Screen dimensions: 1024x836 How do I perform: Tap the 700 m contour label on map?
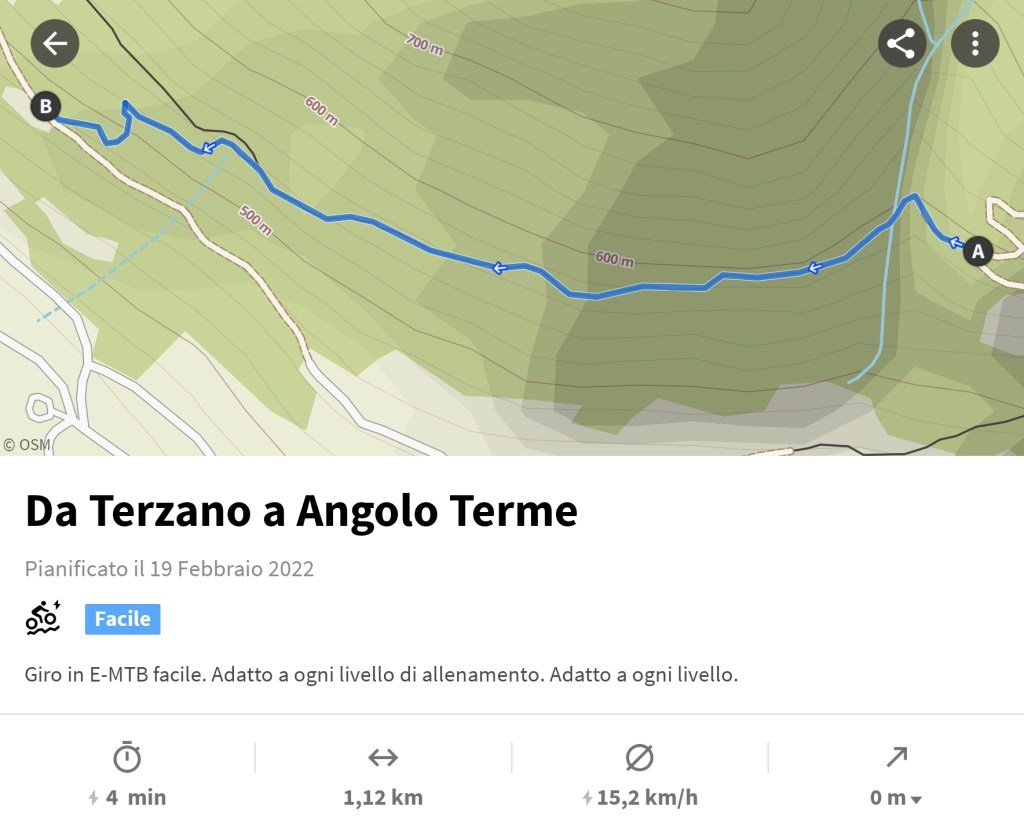coord(425,45)
